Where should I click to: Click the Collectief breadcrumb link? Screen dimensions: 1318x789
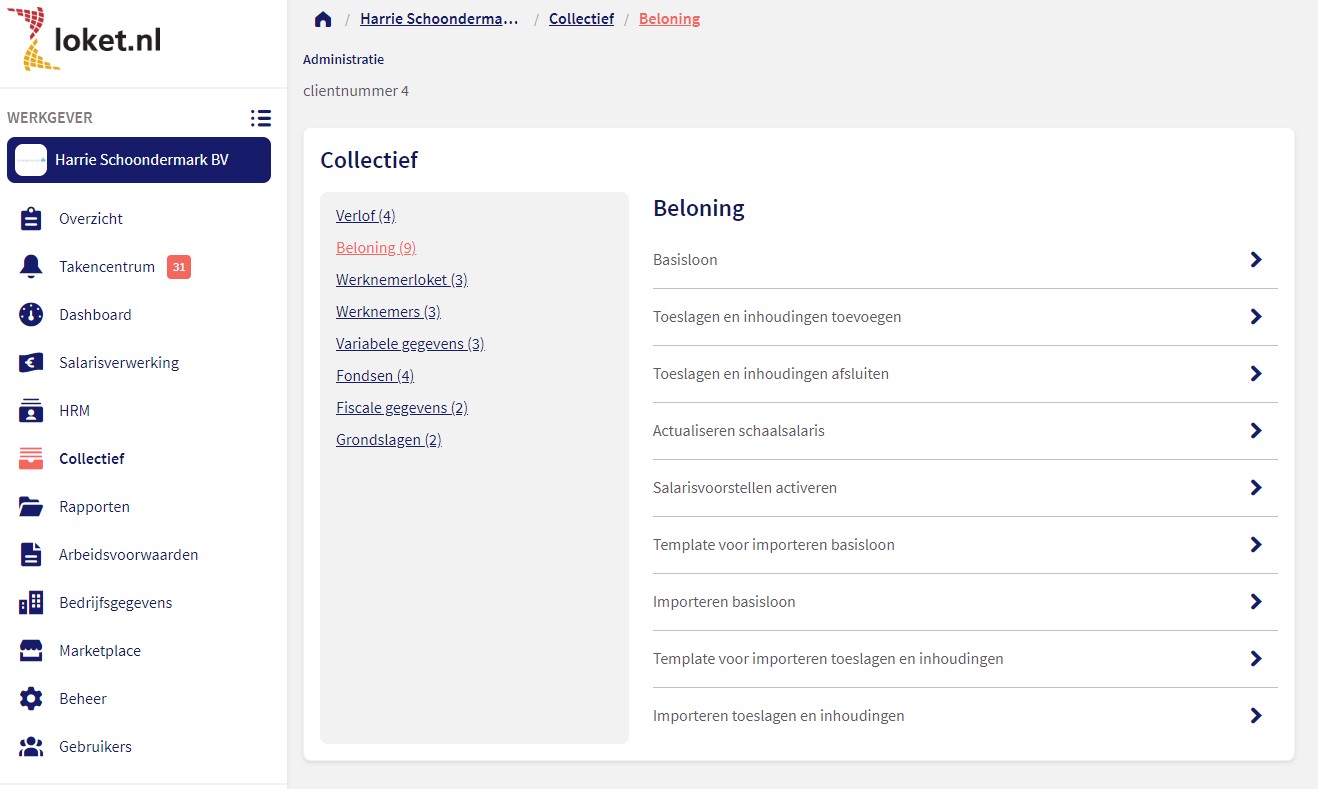point(581,17)
